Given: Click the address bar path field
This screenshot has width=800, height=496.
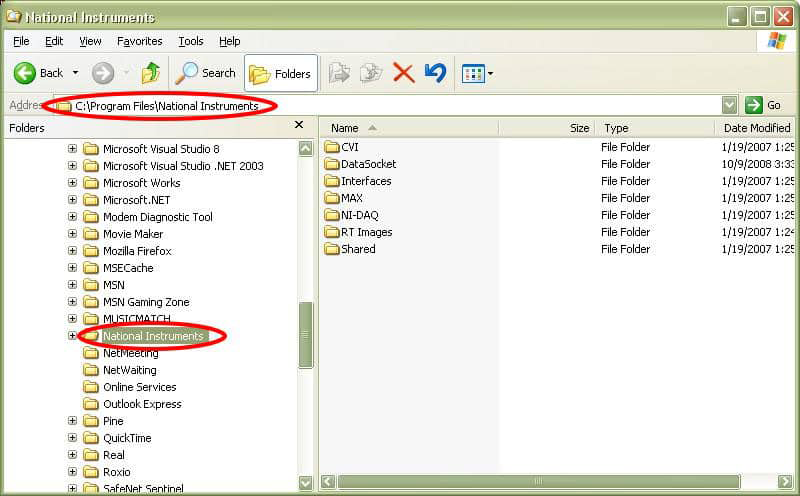Looking at the screenshot, I should [x=388, y=106].
